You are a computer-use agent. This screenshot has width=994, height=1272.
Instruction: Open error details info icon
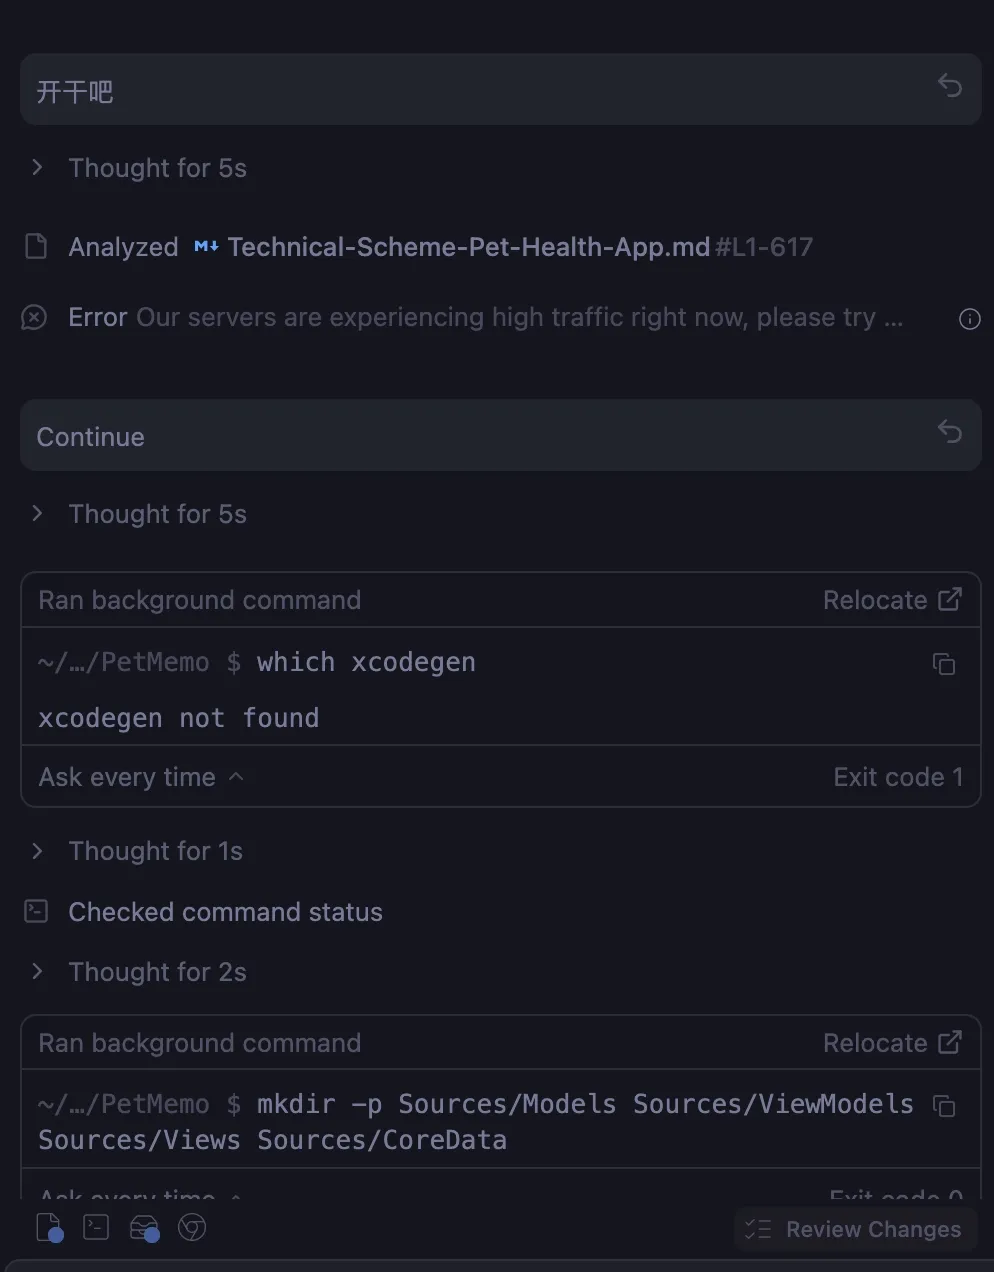[x=969, y=319]
